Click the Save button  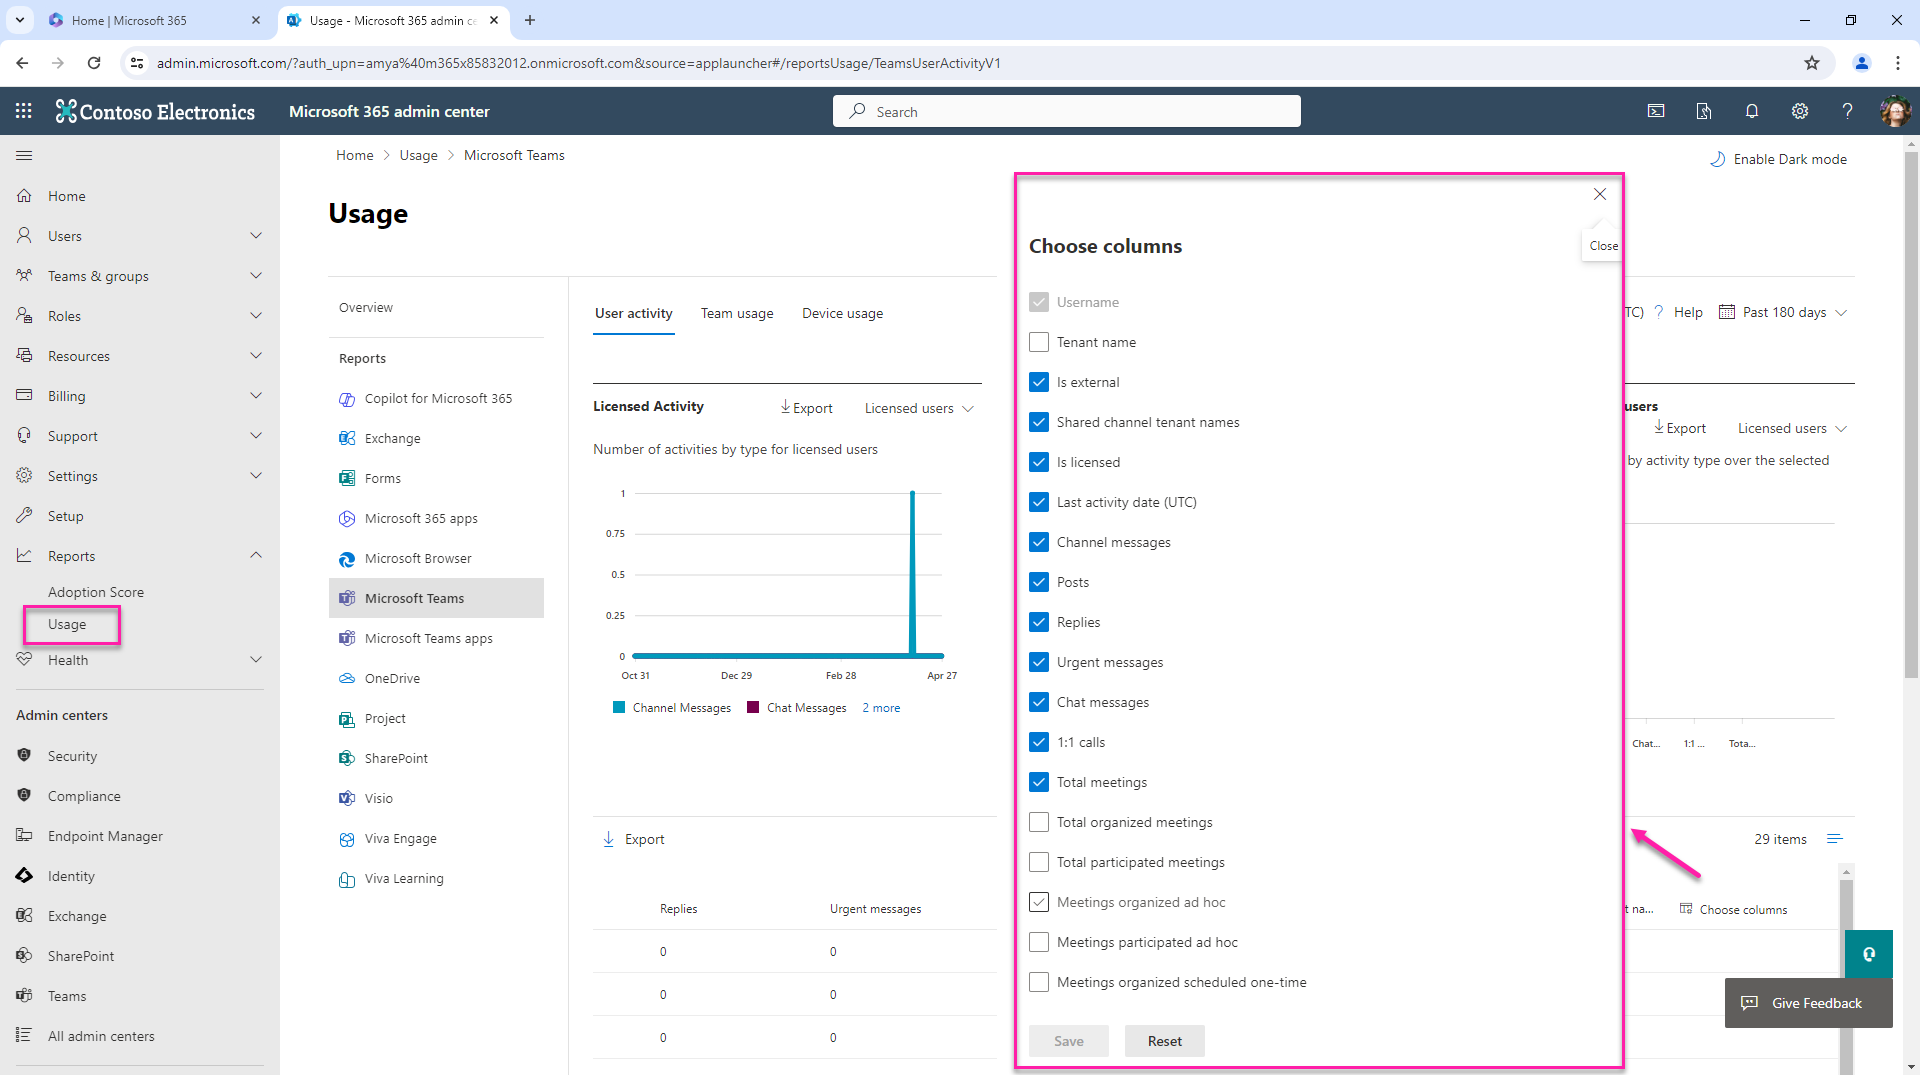tap(1069, 1041)
